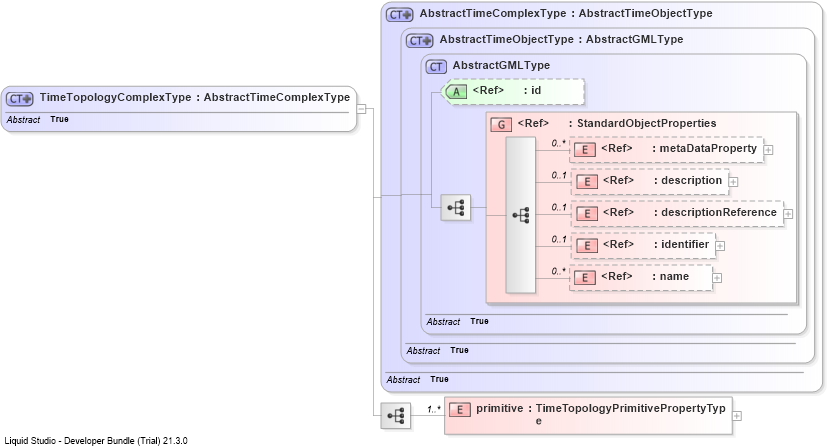
Task: Expand the description element
Action: coord(733,182)
